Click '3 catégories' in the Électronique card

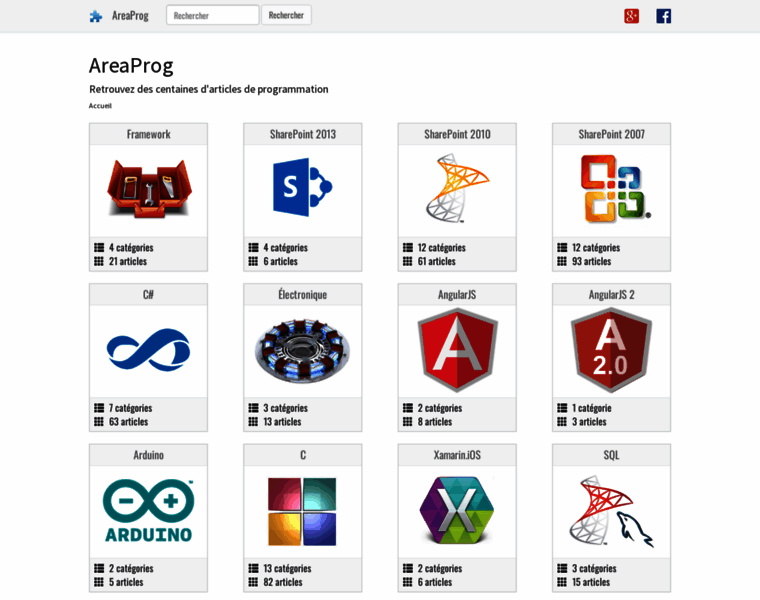(x=285, y=408)
